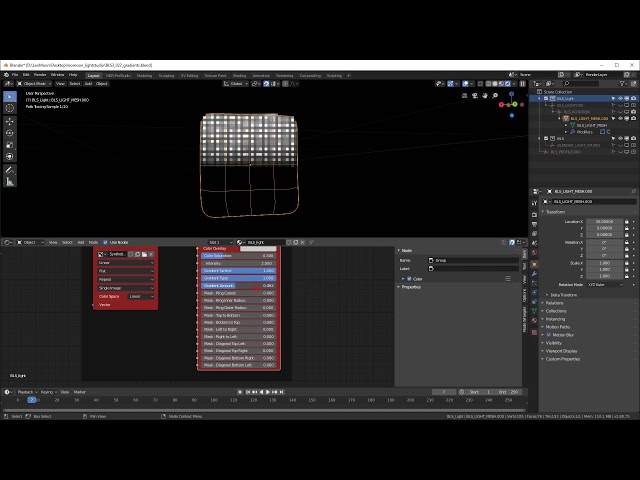The height and width of the screenshot is (480, 640).
Task: Click the open image folder icon on texture node
Action: pos(144,254)
